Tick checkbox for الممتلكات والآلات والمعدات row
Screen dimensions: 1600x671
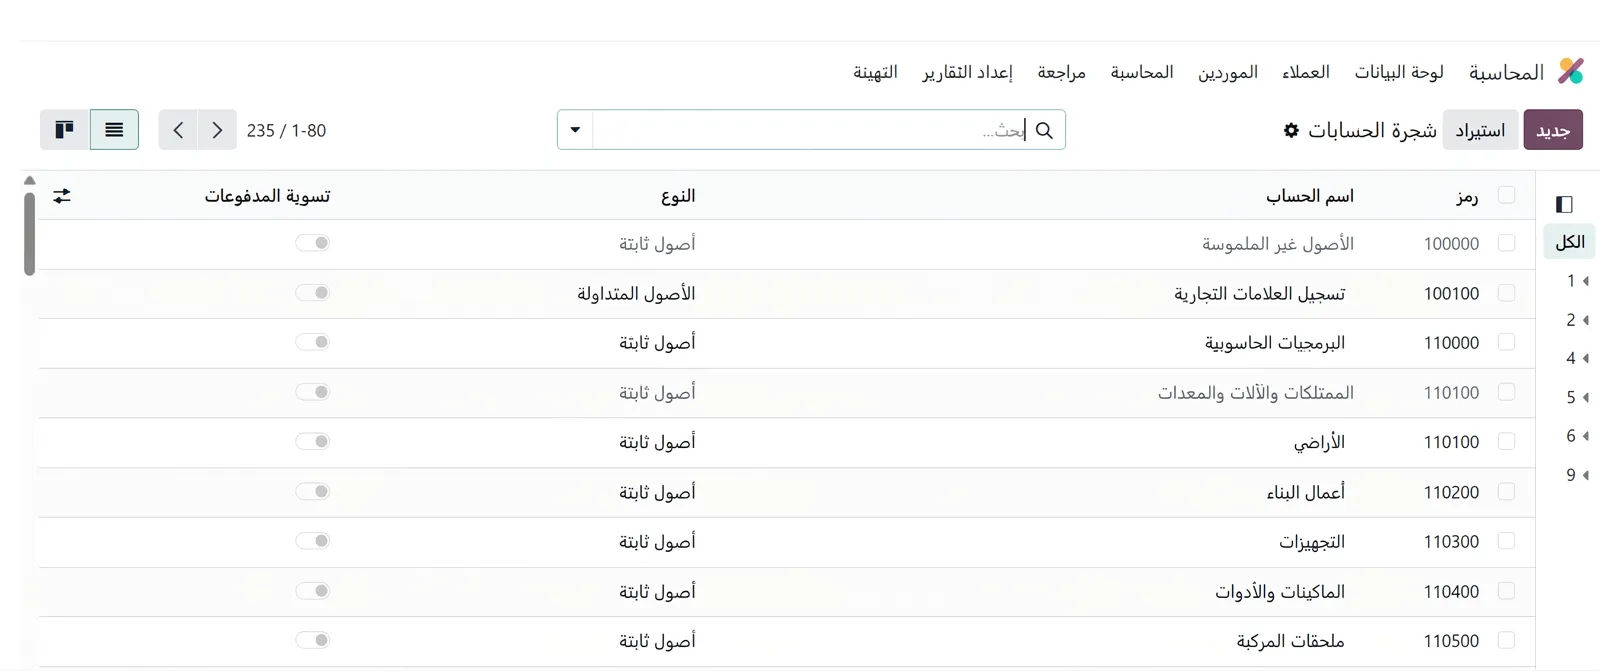pyautogui.click(x=1506, y=392)
